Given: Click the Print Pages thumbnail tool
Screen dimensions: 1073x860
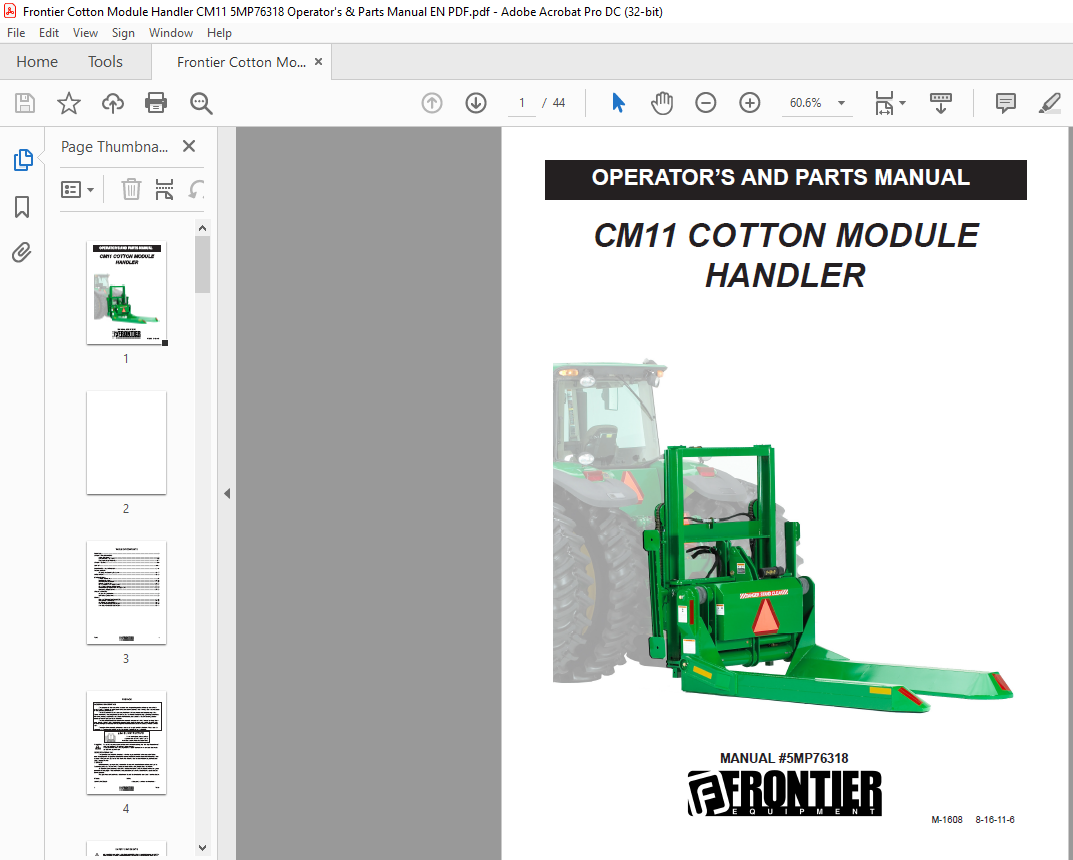Looking at the screenshot, I should click(164, 190).
